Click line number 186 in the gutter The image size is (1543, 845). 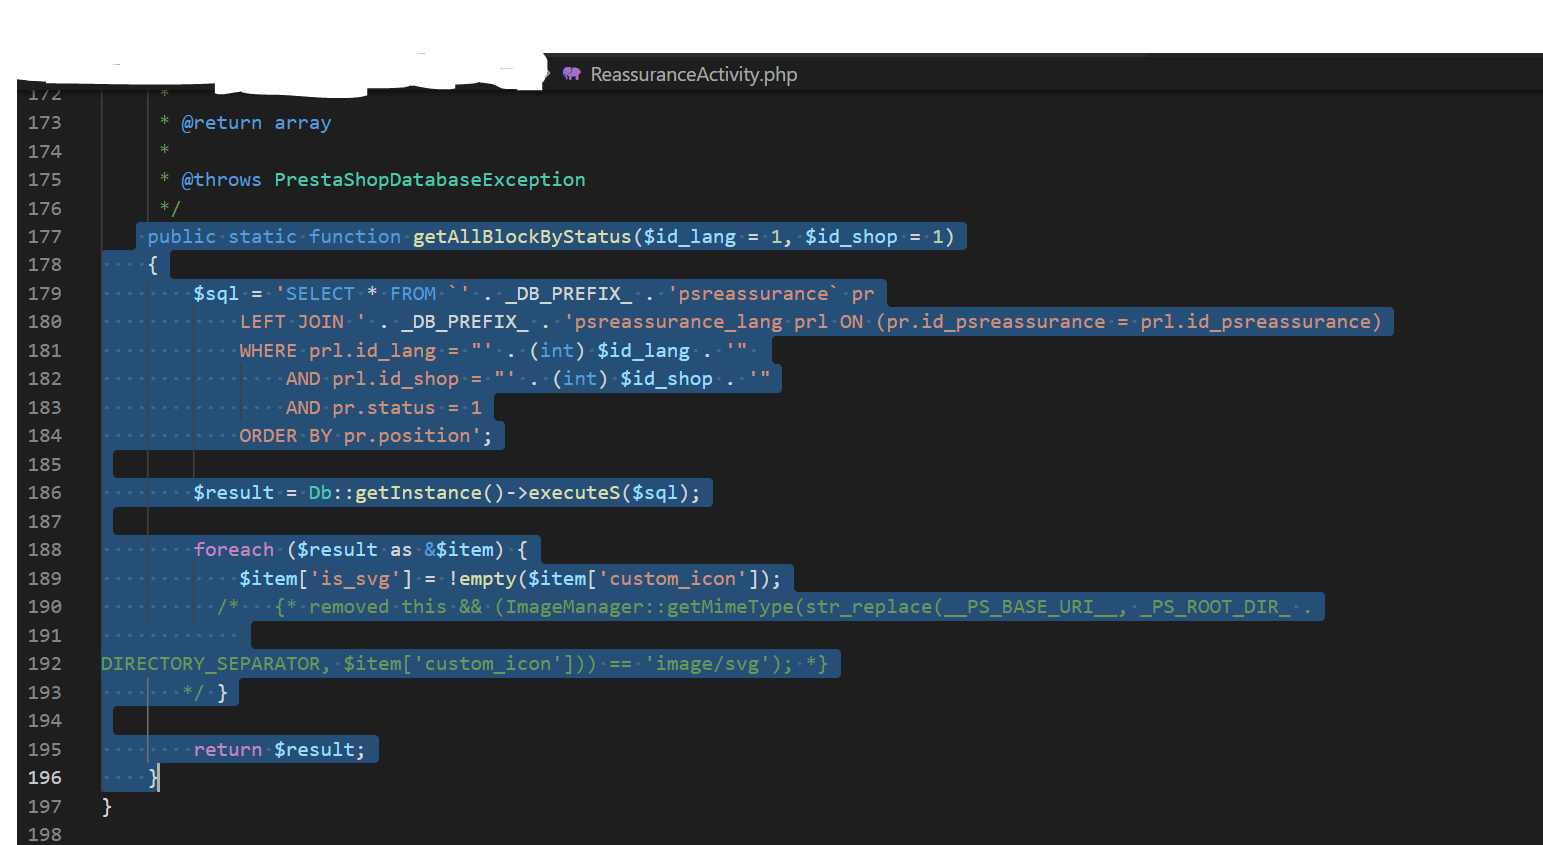(44, 492)
